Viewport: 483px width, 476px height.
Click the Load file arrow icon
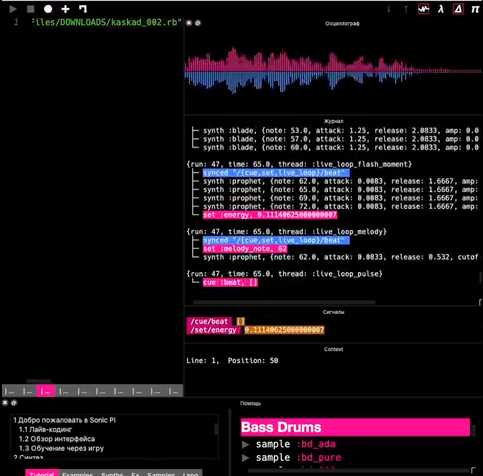click(x=83, y=9)
